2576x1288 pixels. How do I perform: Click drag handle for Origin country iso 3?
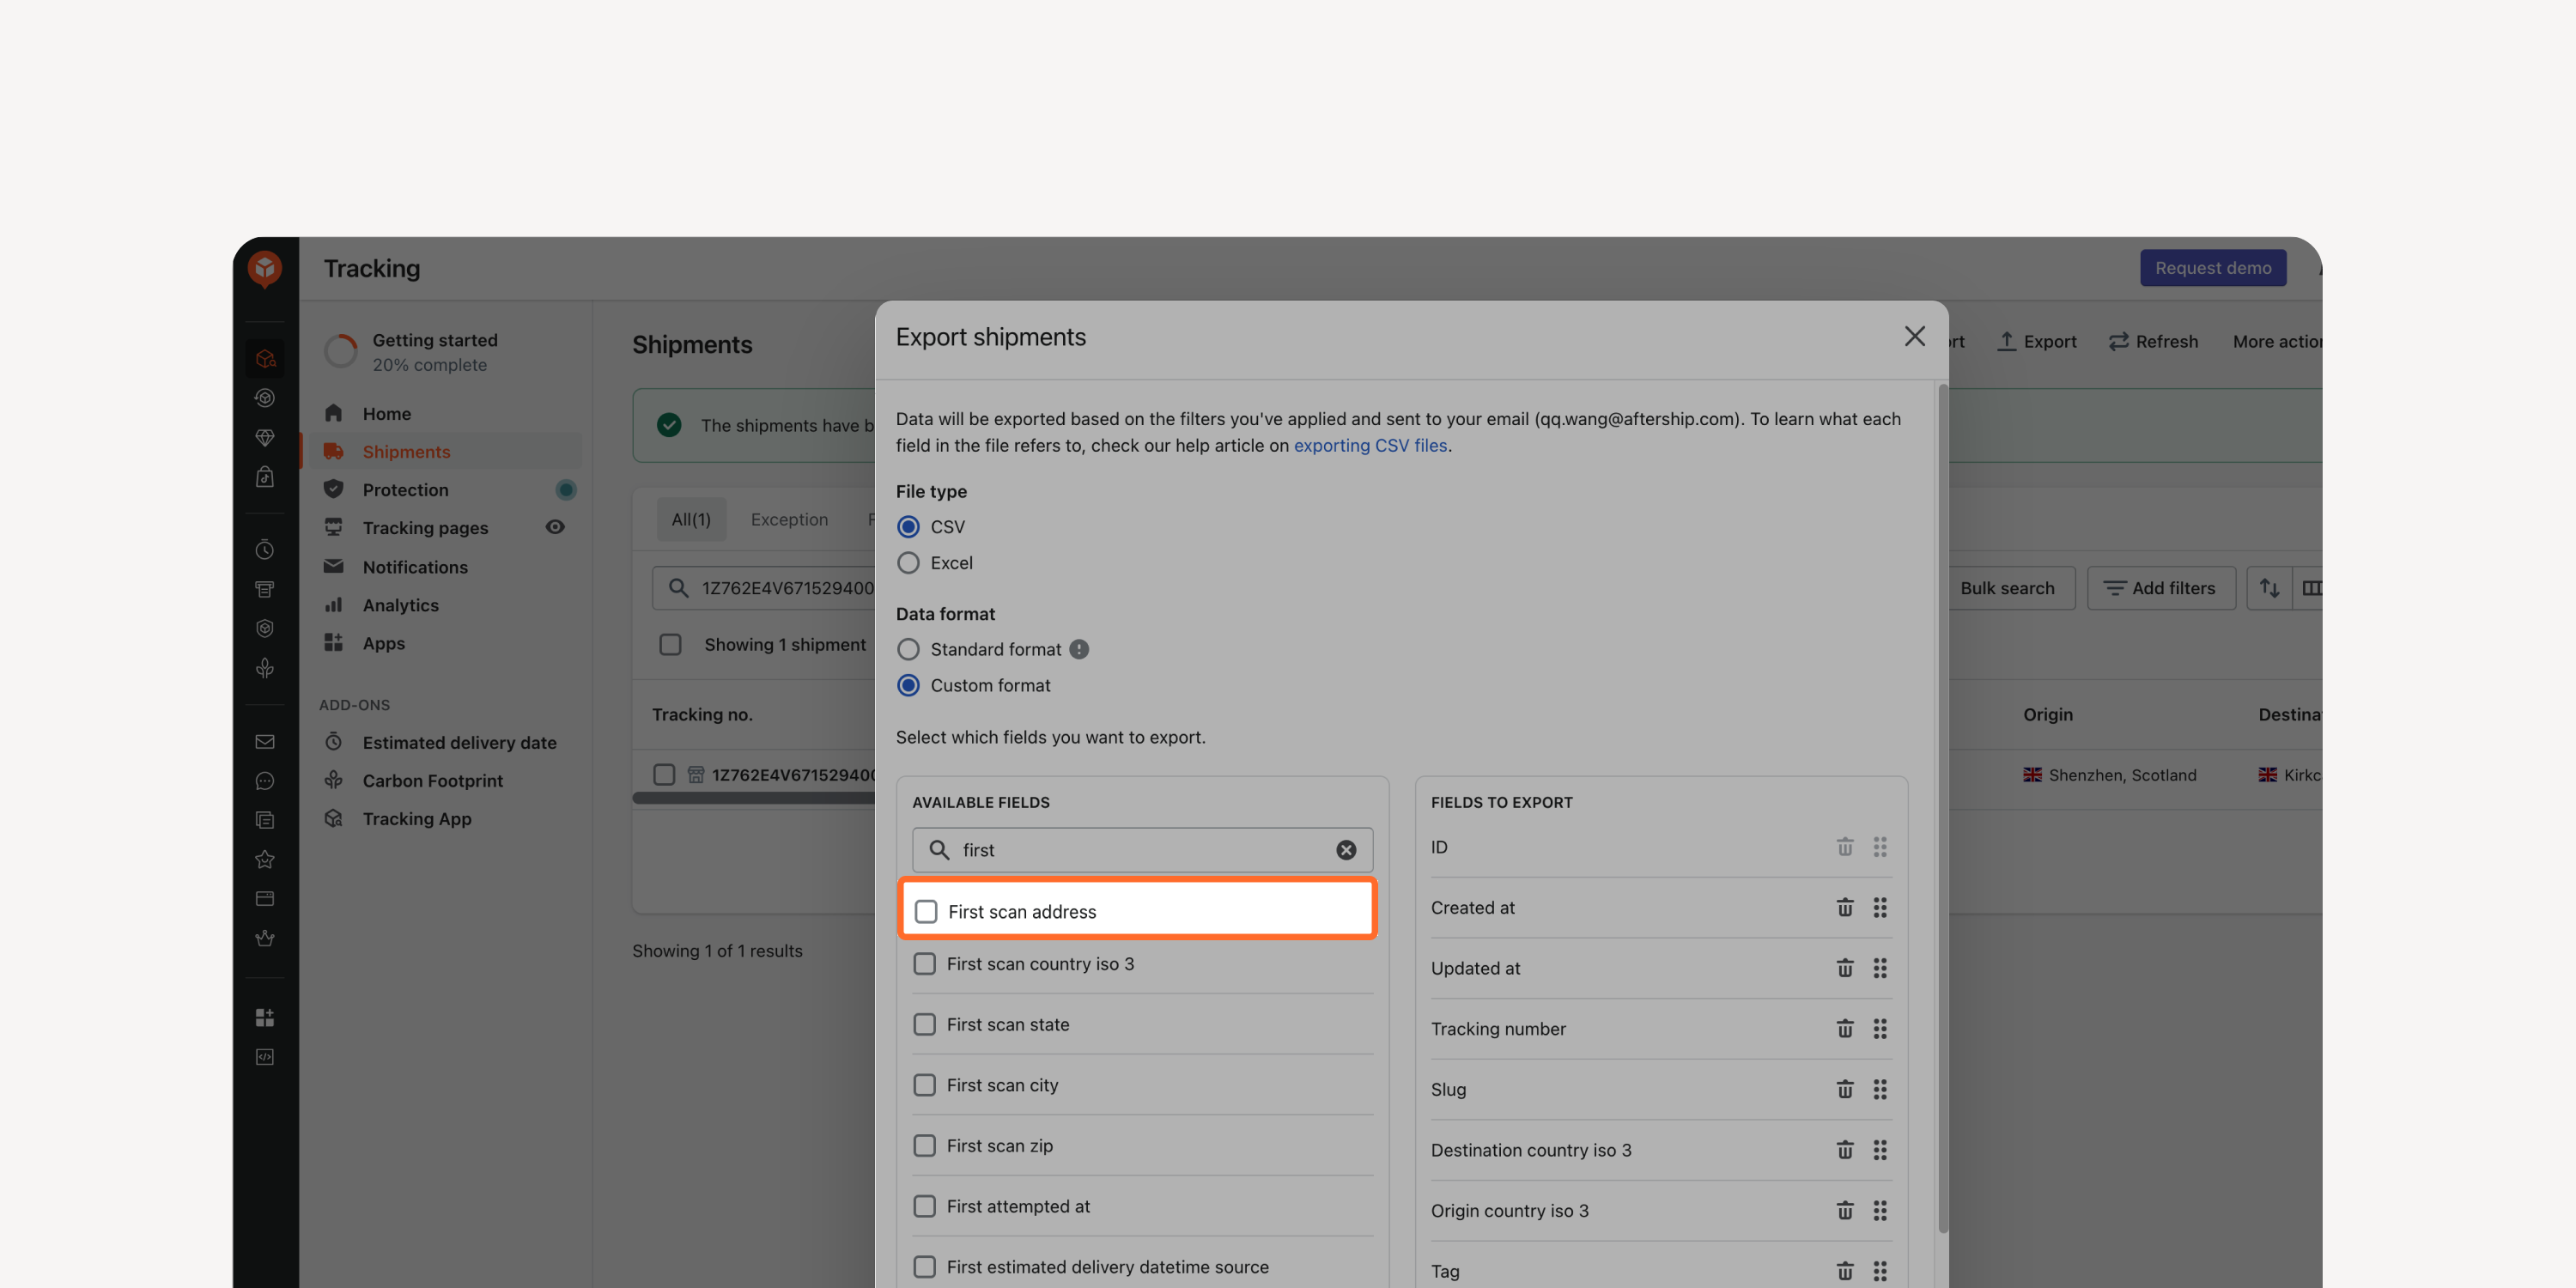point(1880,1210)
